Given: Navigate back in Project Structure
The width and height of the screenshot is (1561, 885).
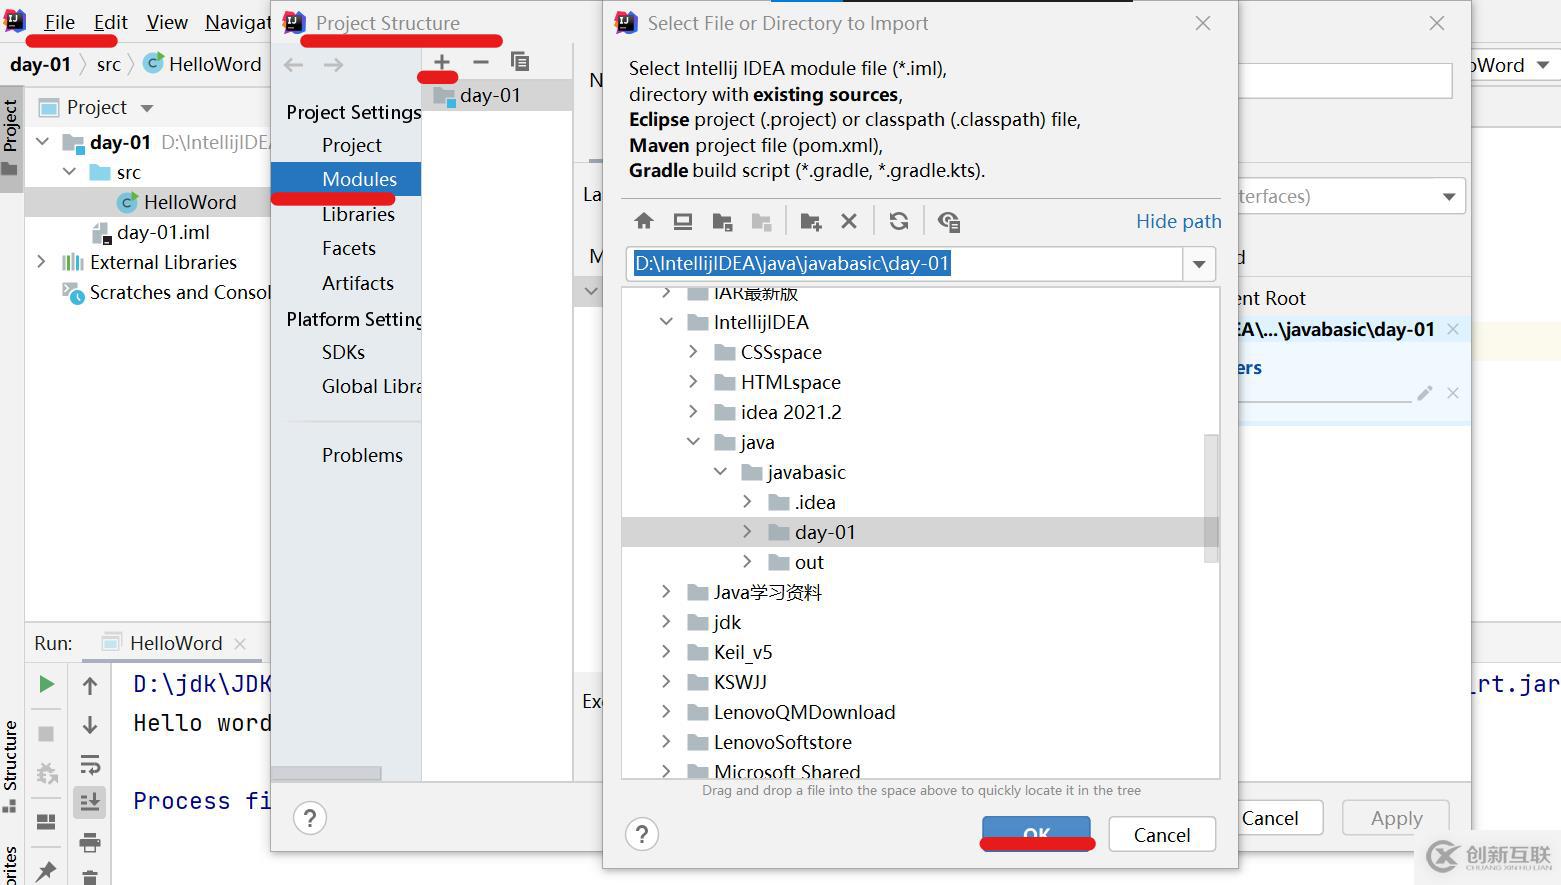Looking at the screenshot, I should (x=293, y=65).
